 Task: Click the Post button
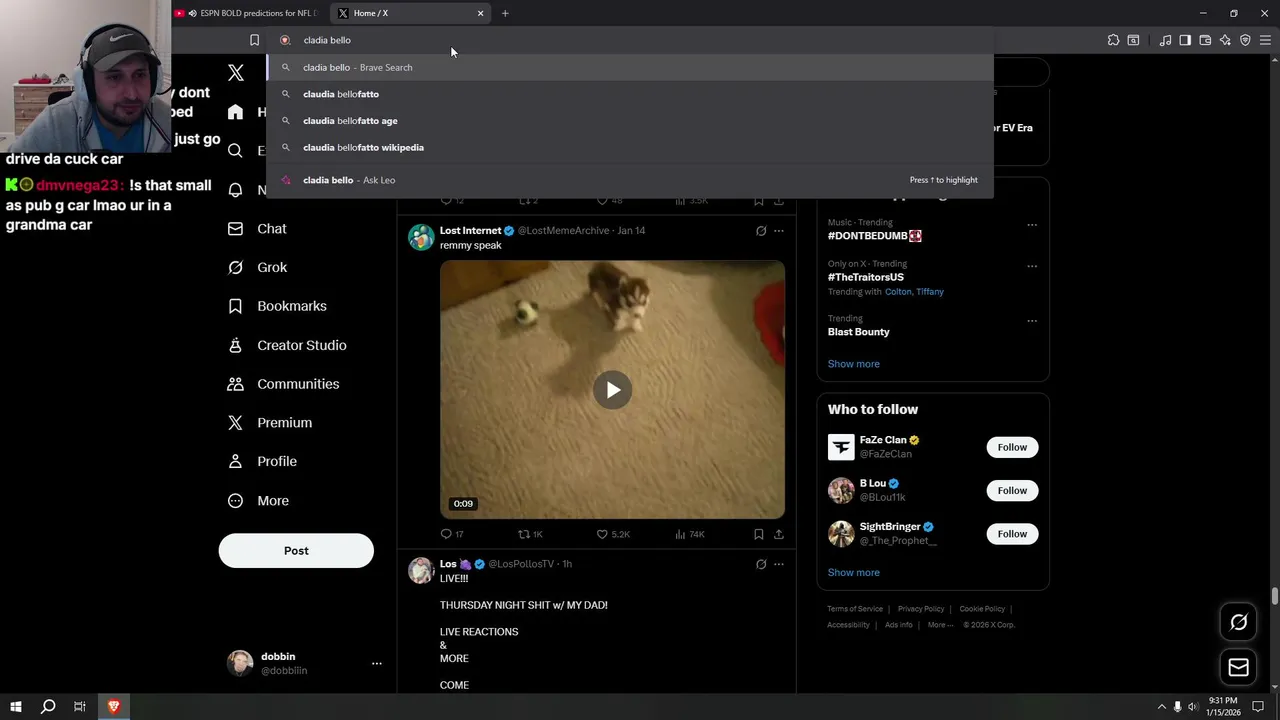point(296,551)
